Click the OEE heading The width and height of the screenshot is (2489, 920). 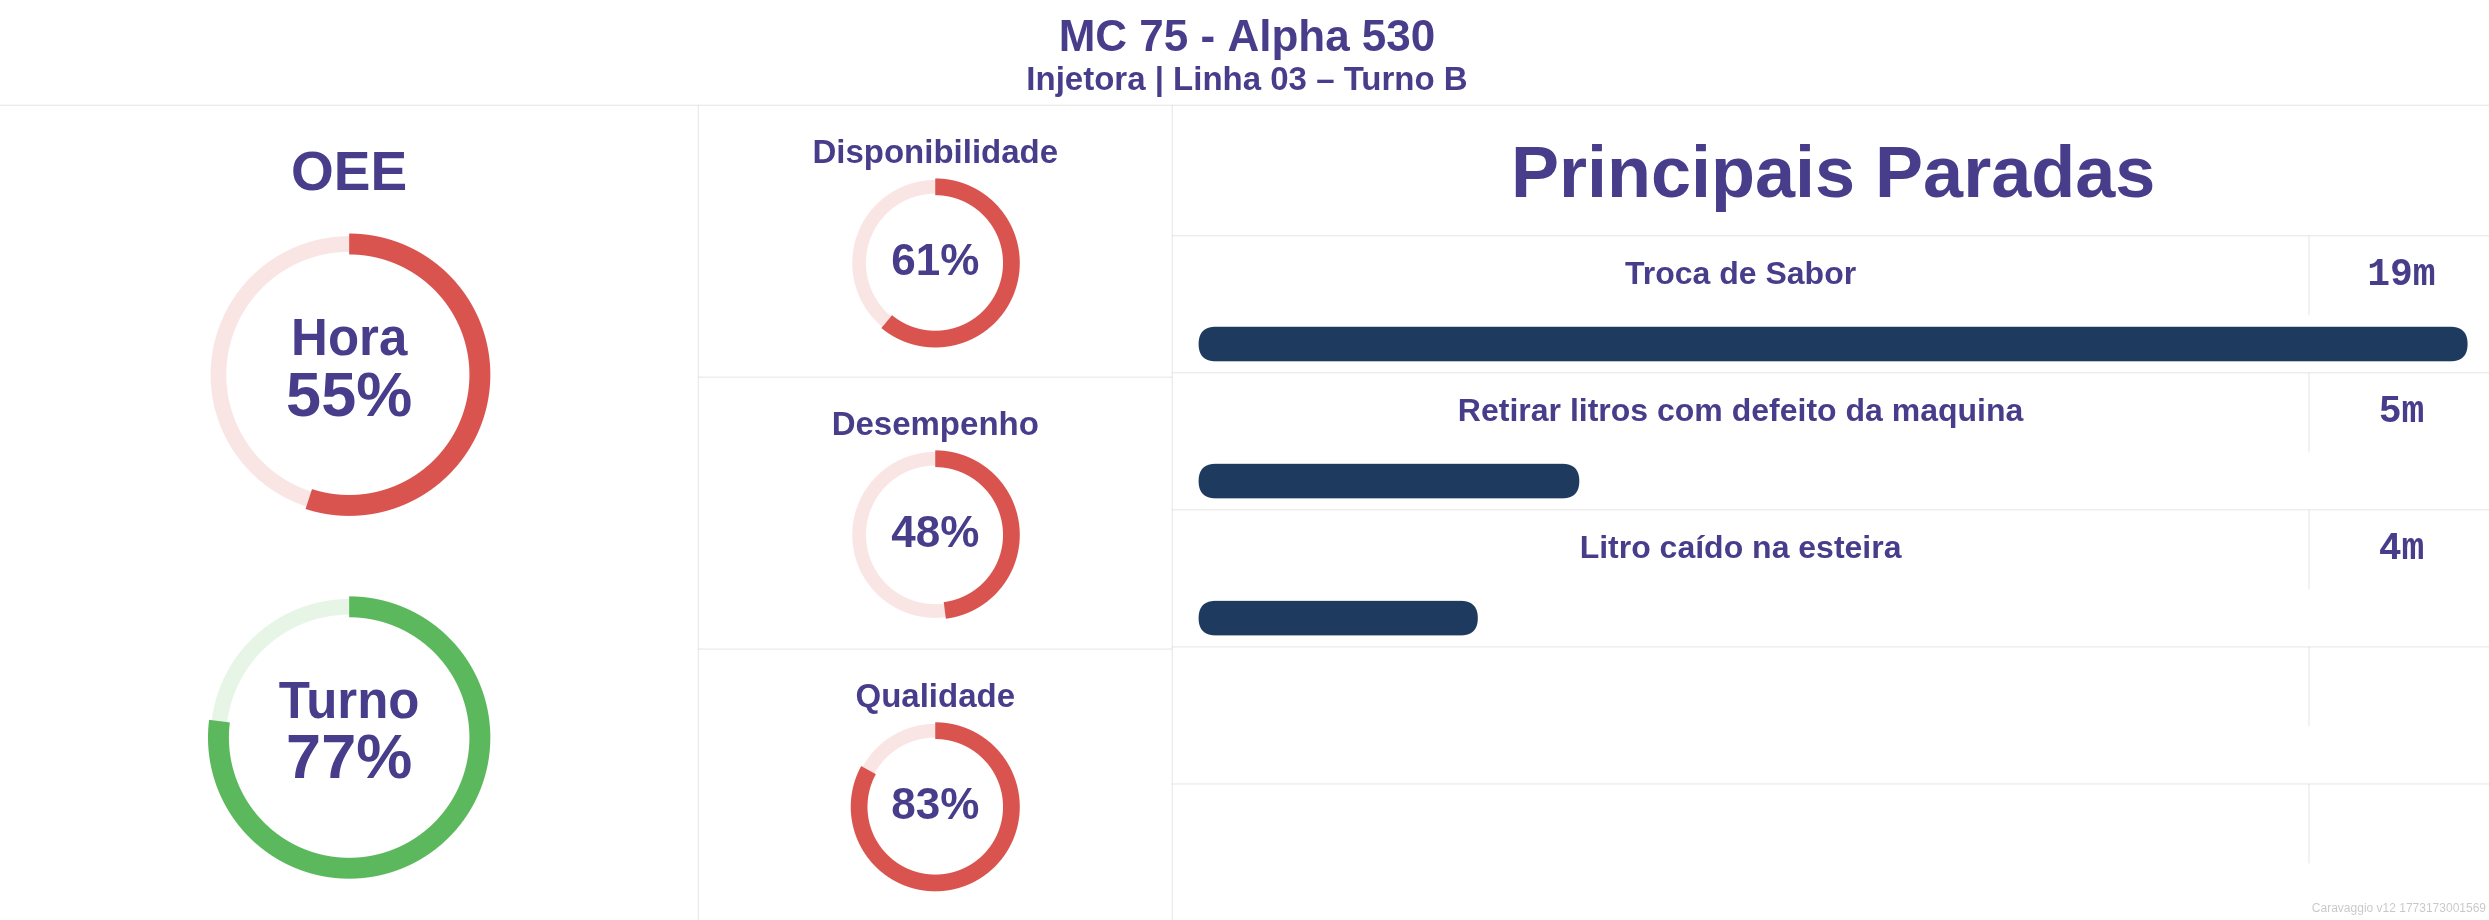point(349,171)
